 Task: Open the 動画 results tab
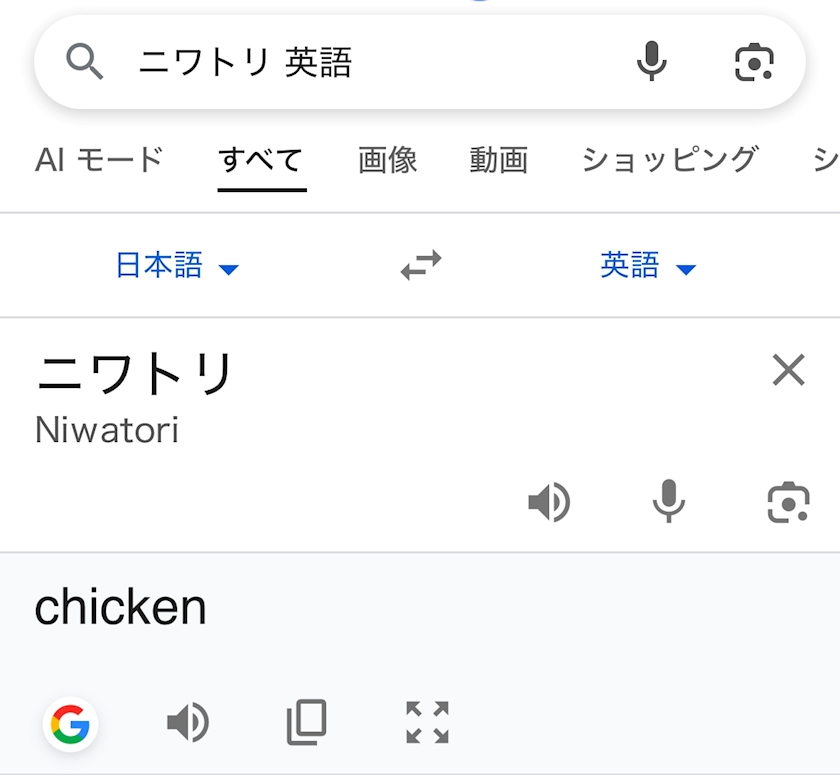[498, 160]
